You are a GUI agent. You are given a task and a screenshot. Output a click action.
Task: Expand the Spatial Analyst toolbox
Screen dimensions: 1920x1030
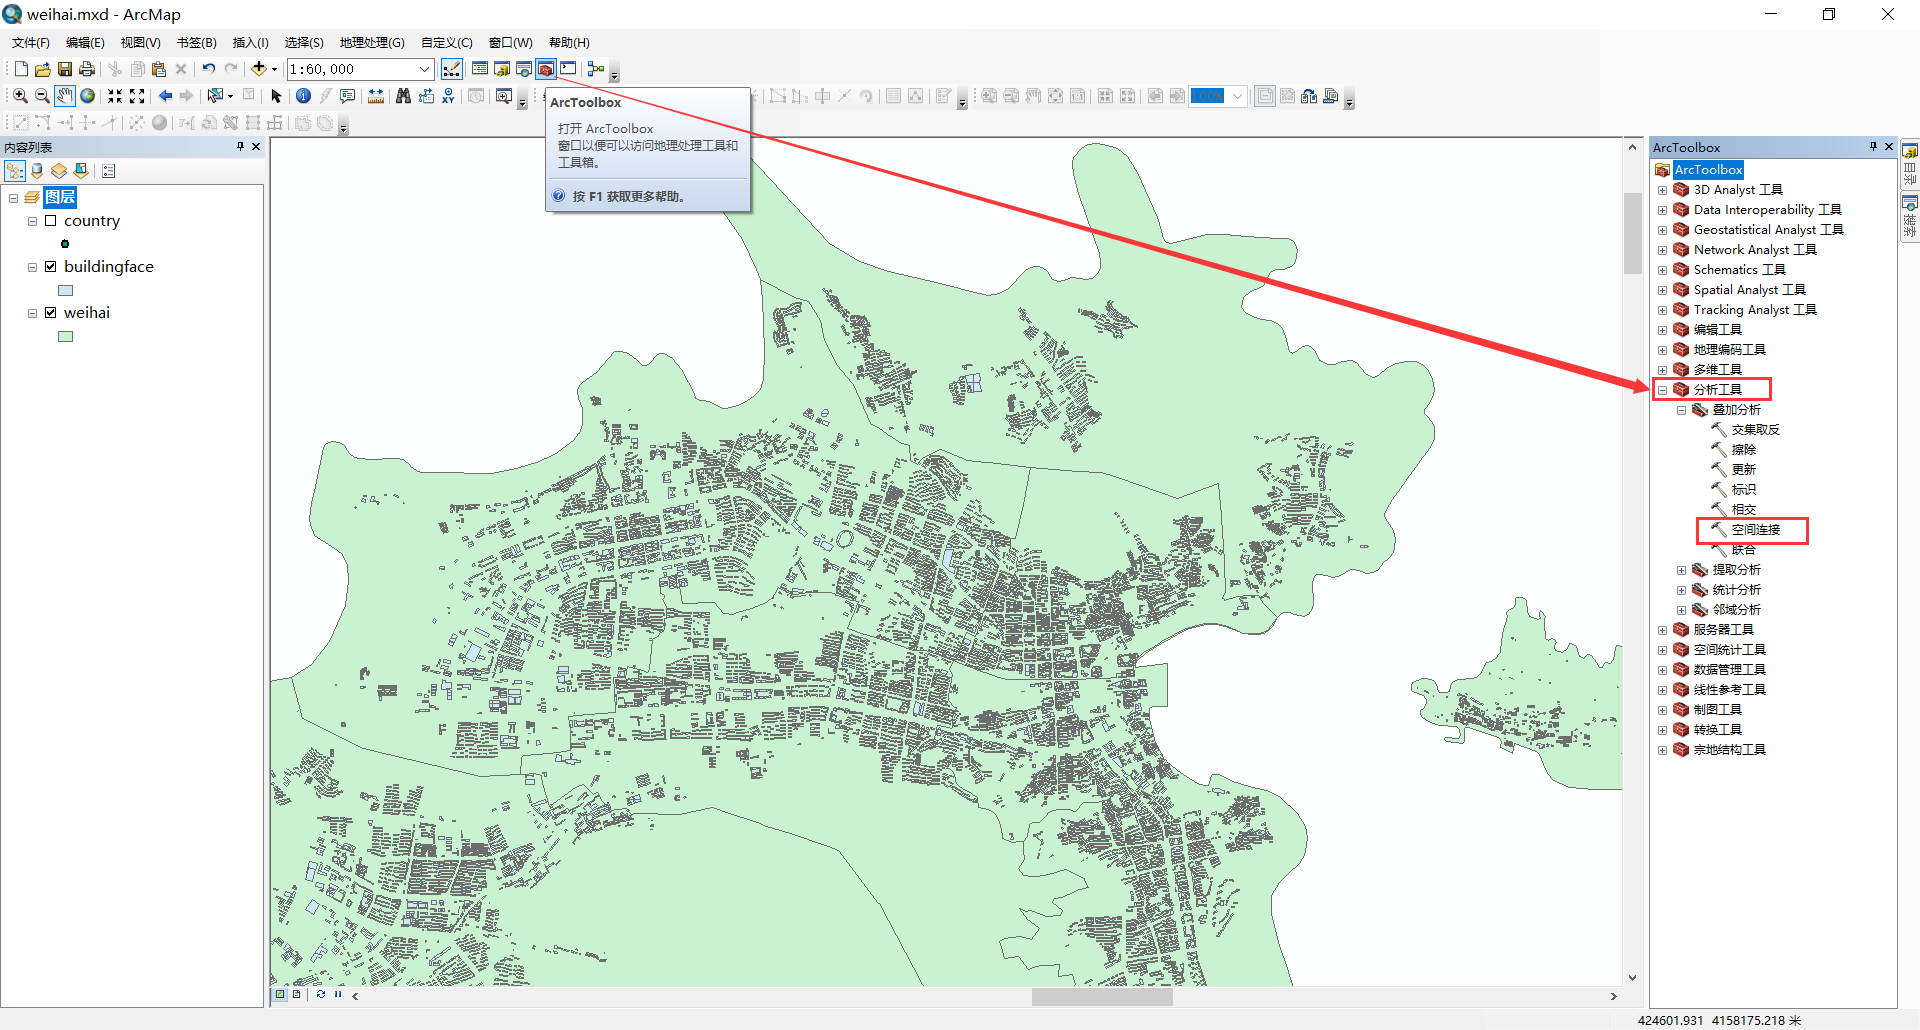point(1662,290)
